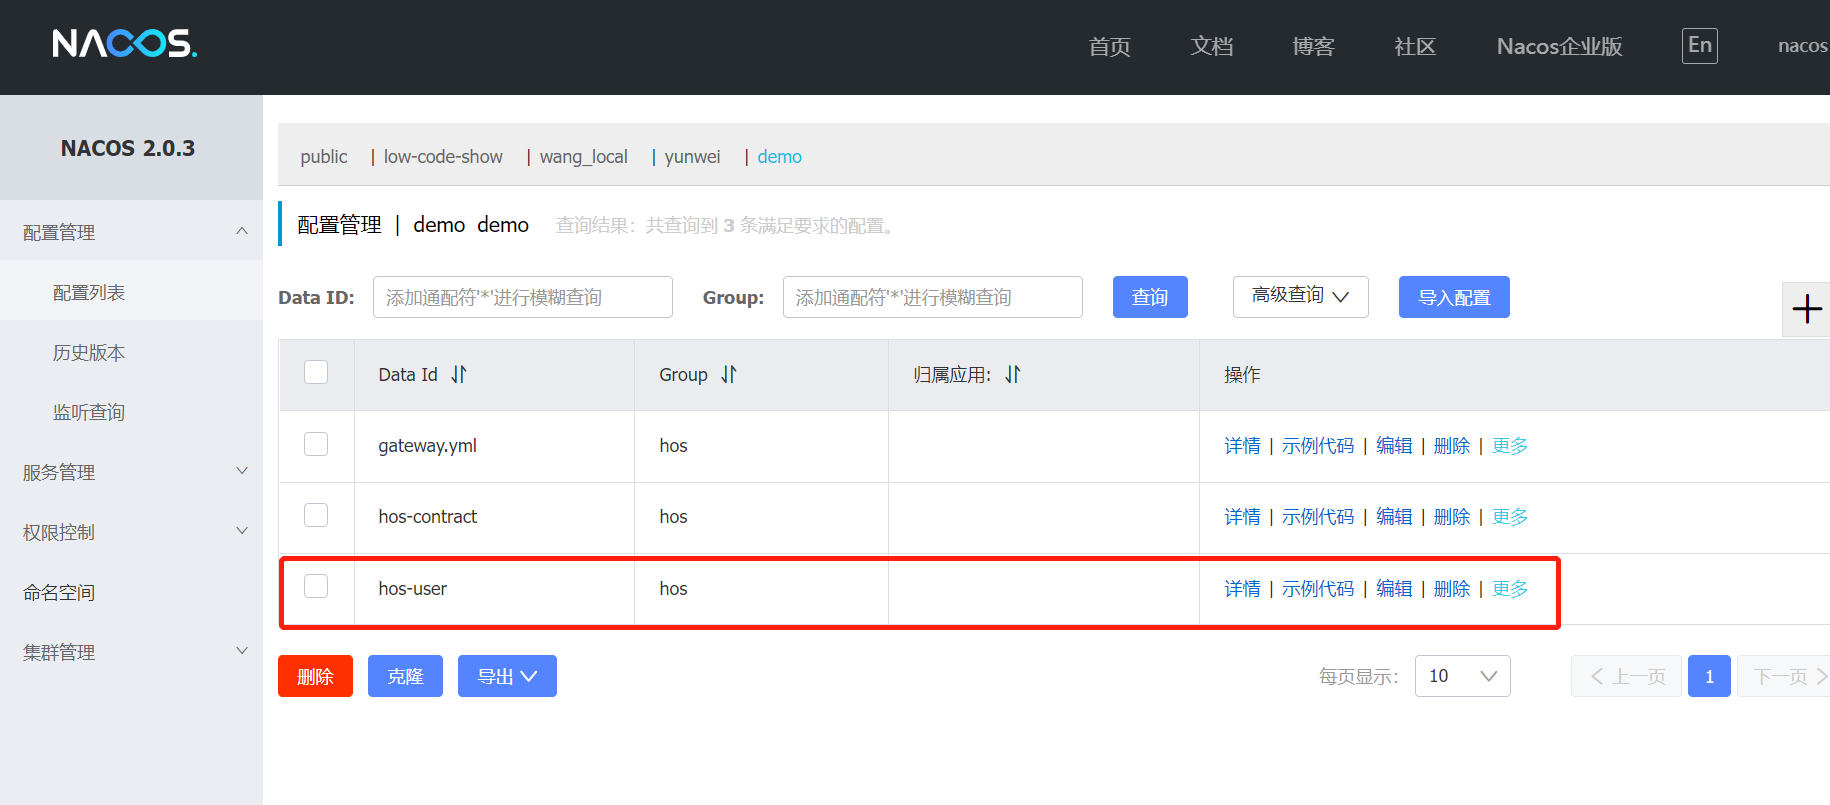Open 示例代码 for hos-user
Screen dimensions: 1830x805
1318,589
